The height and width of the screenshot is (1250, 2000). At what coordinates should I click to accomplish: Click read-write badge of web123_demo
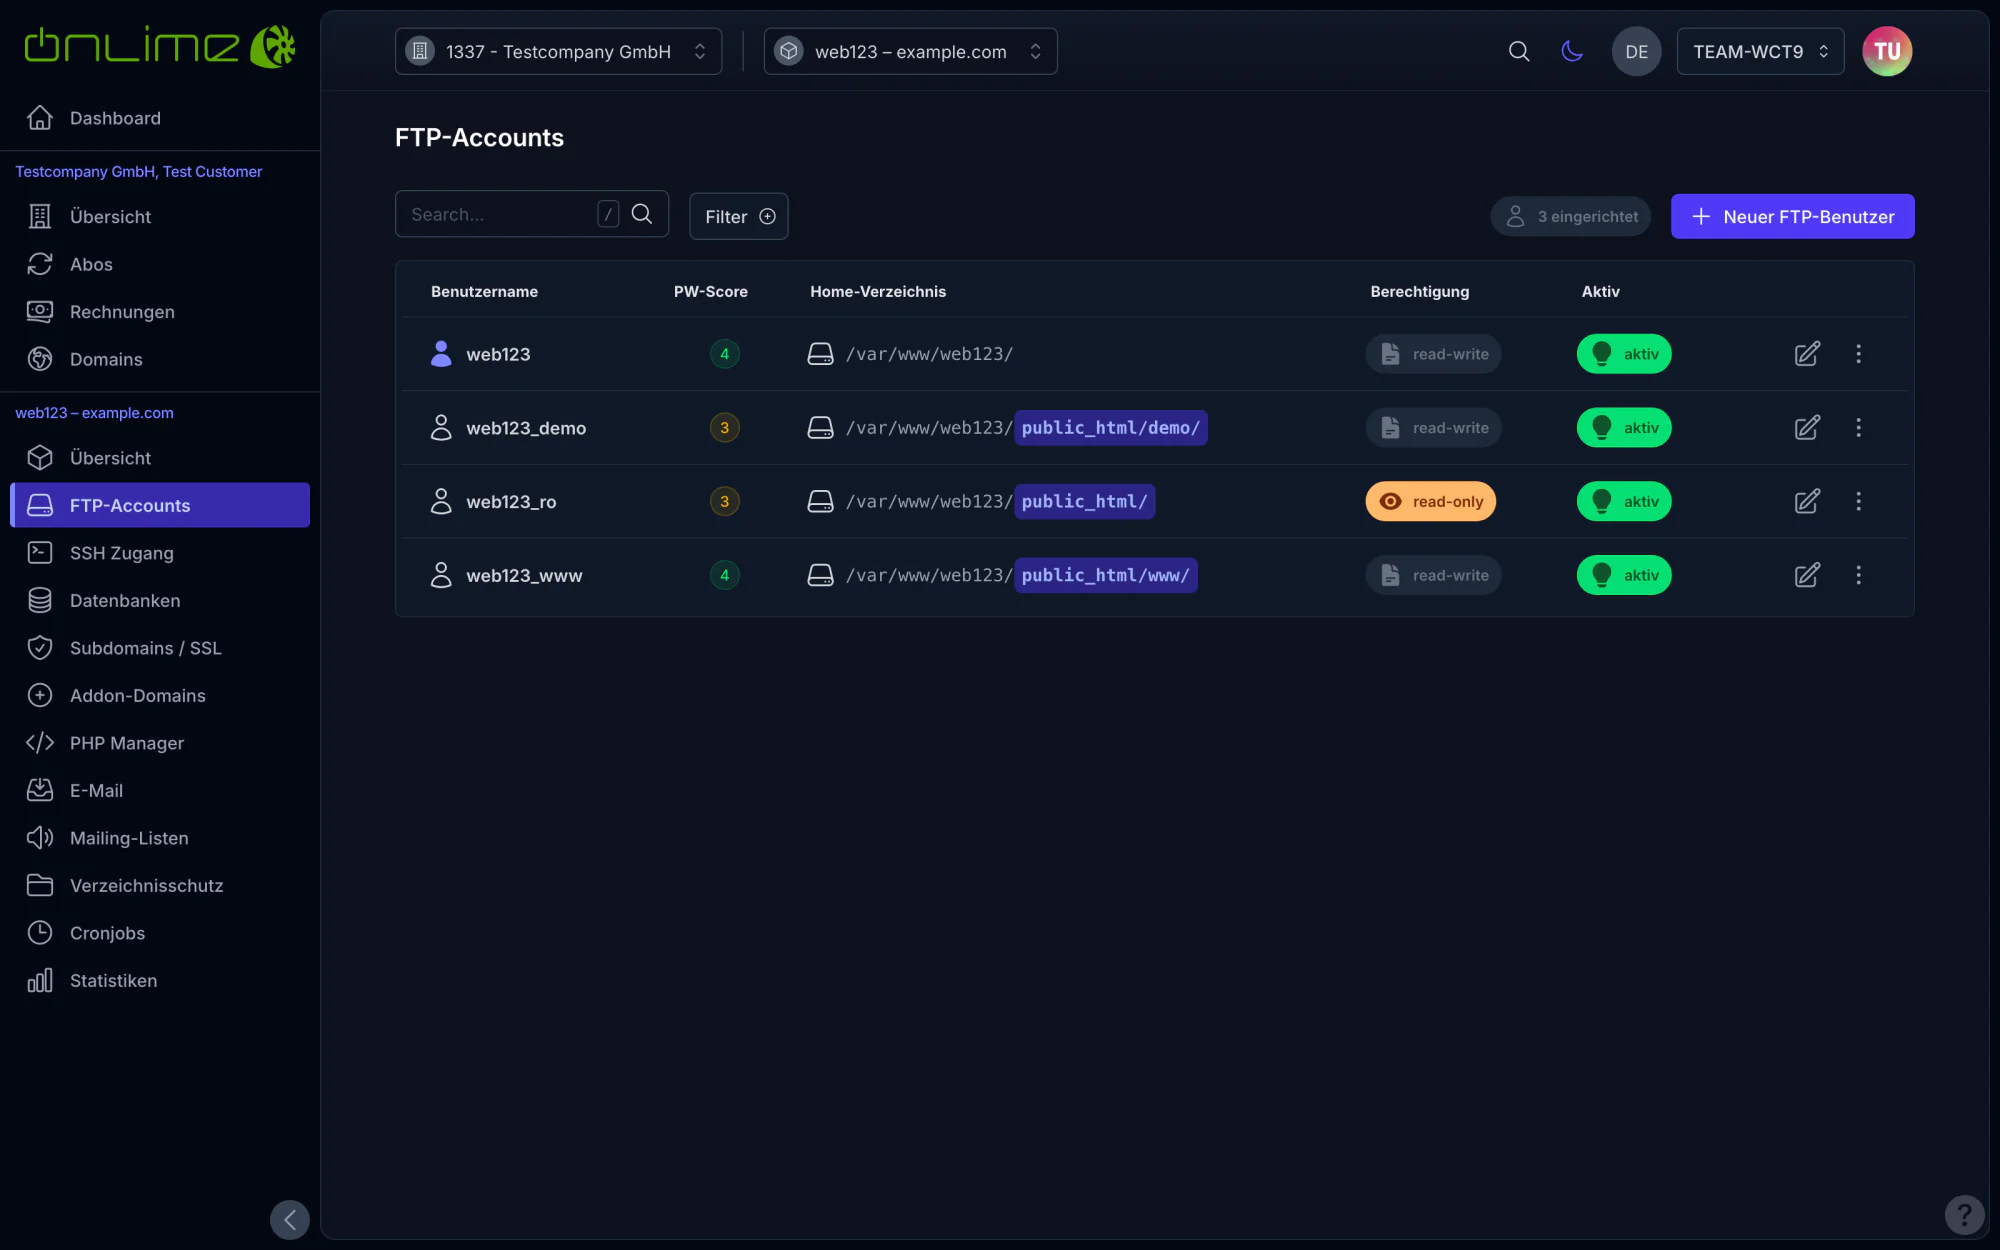pos(1433,428)
